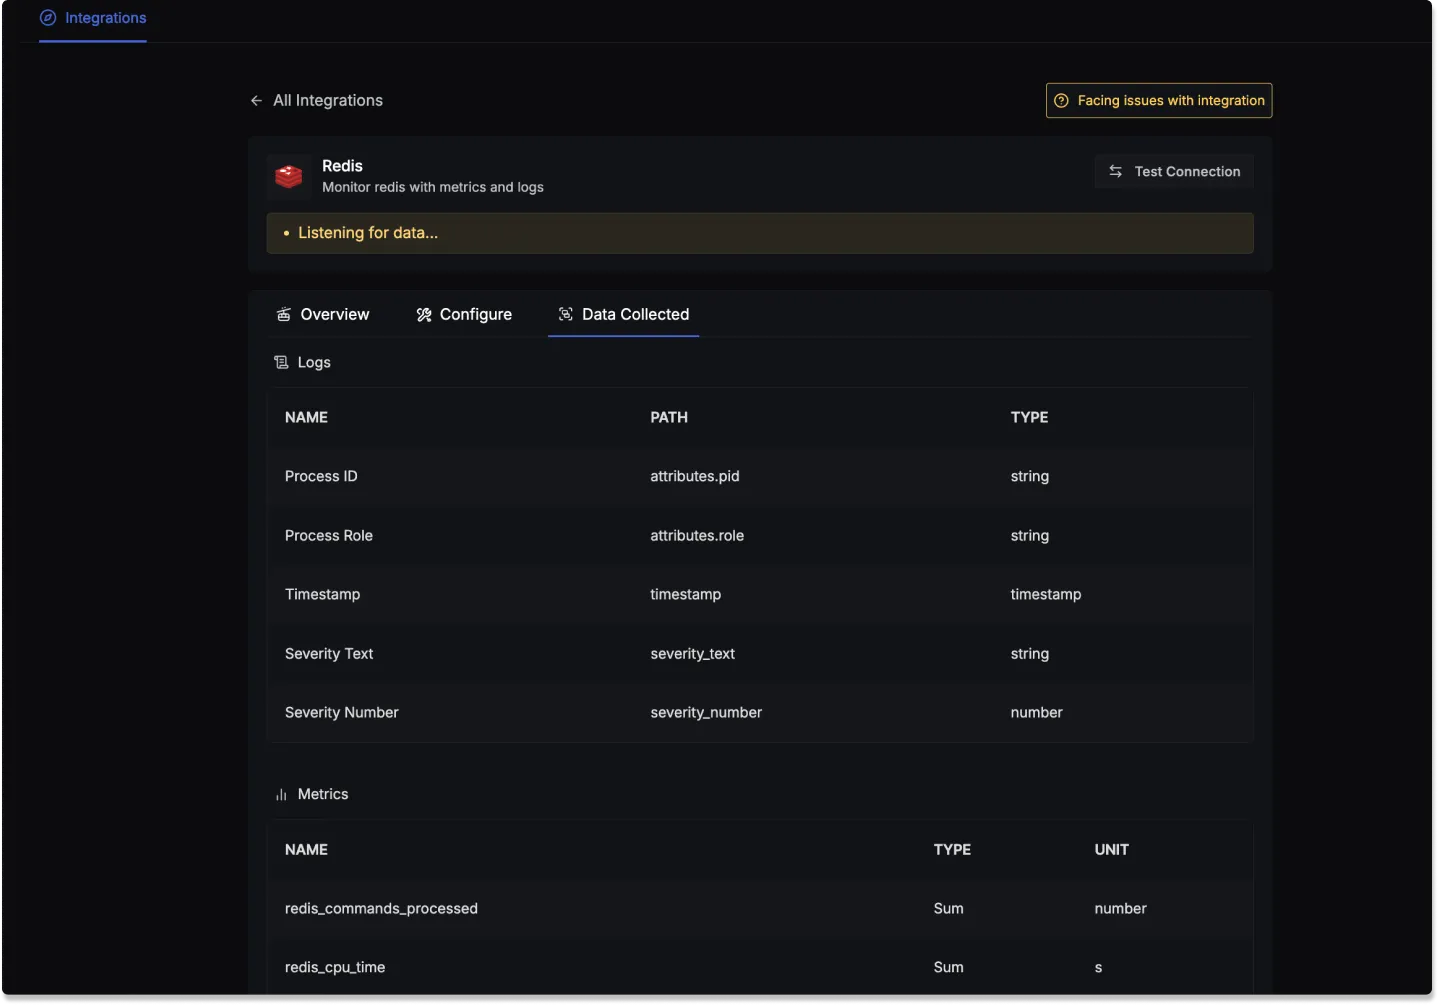Viewport: 1438px width, 1005px height.
Task: Click the Timestamp row name
Action: 322,595
